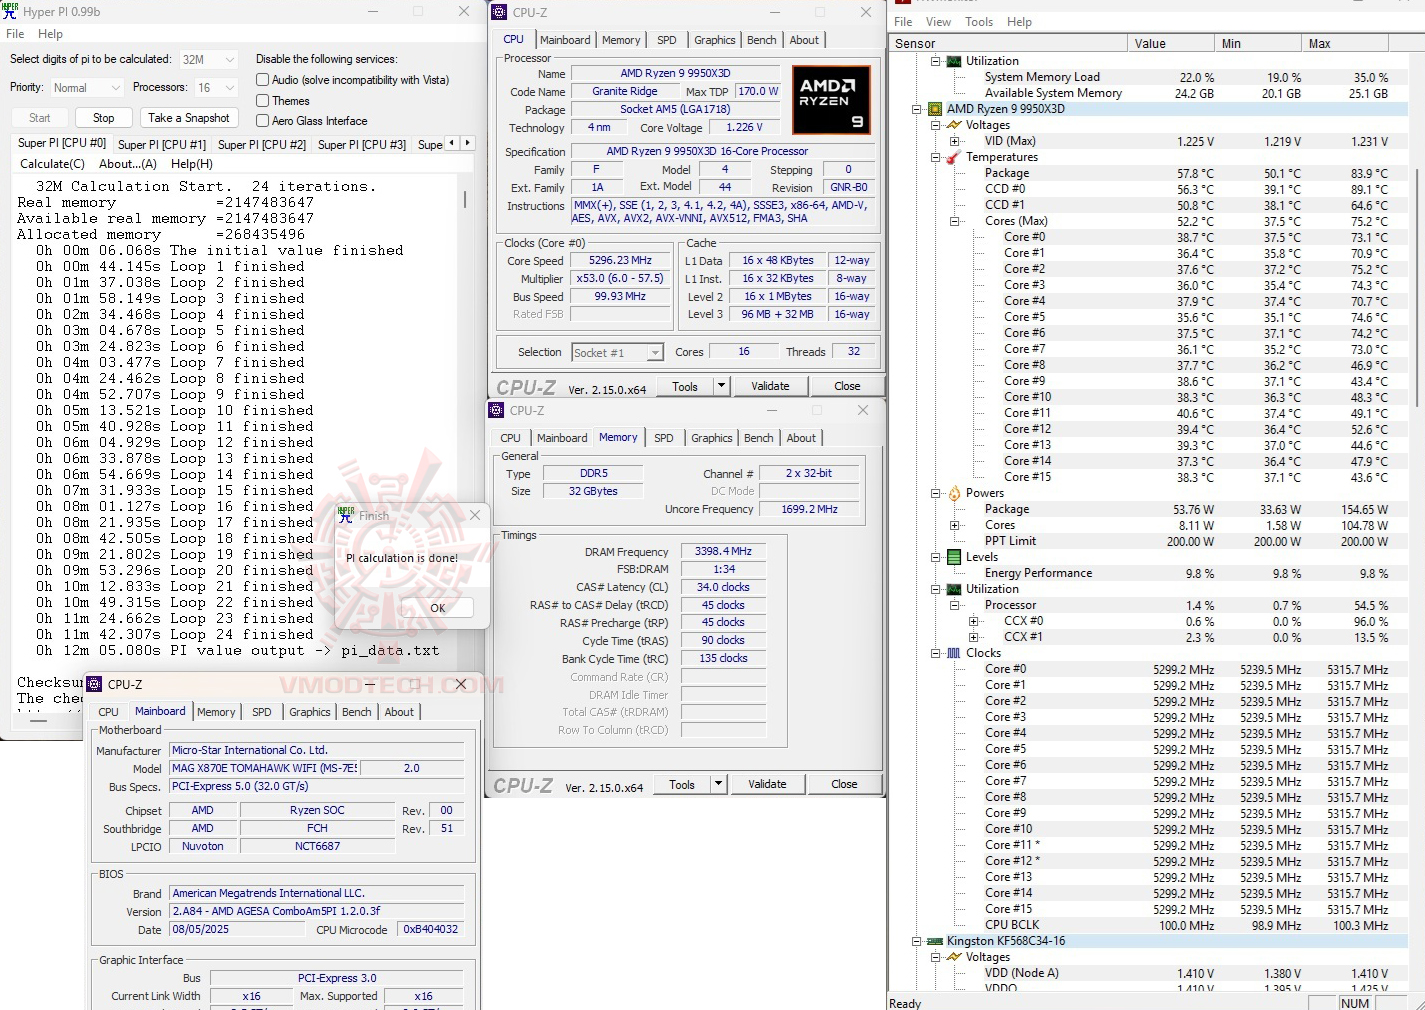1425x1010 pixels.
Task: Expand the VID (Max) voltage entry
Action: (956, 140)
